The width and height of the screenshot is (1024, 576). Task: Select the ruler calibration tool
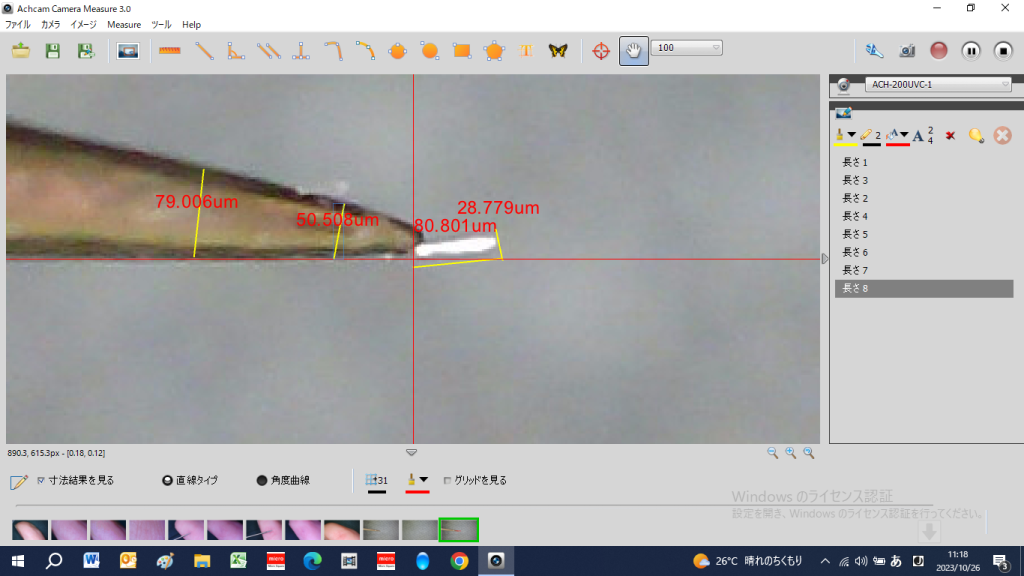pyautogui.click(x=169, y=50)
